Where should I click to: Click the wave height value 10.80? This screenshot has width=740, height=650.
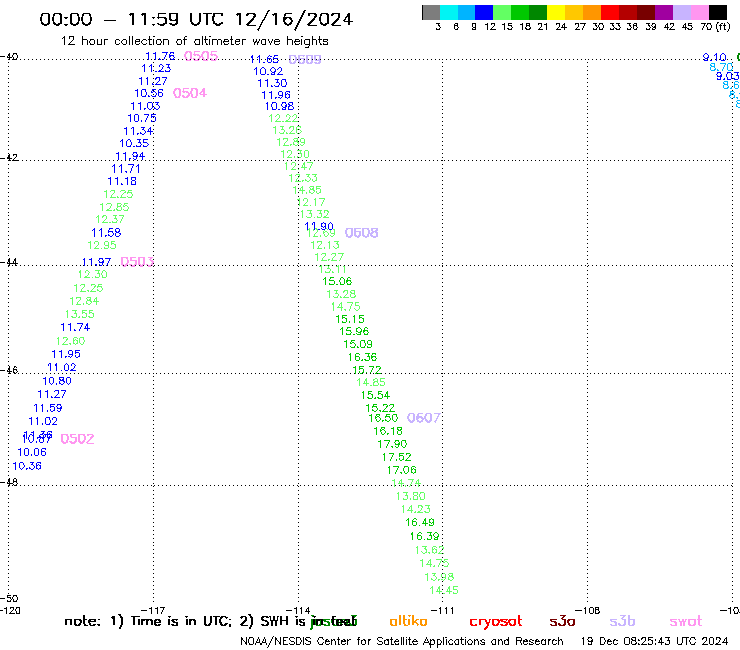pos(57,380)
